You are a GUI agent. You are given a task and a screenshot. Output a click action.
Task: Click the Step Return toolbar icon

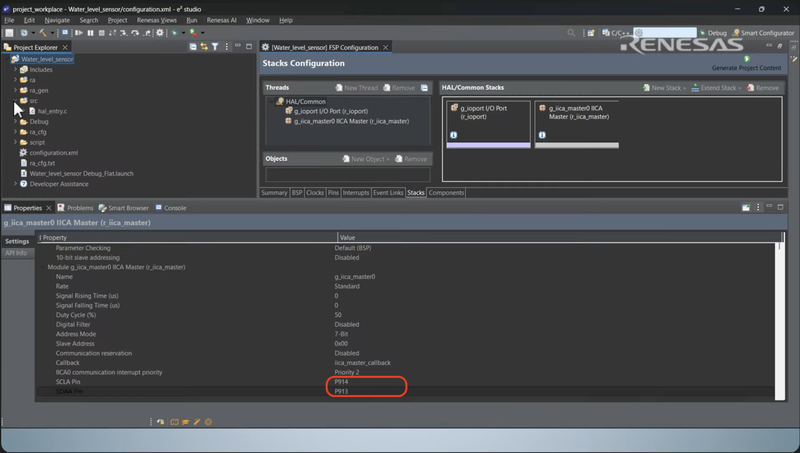147,33
